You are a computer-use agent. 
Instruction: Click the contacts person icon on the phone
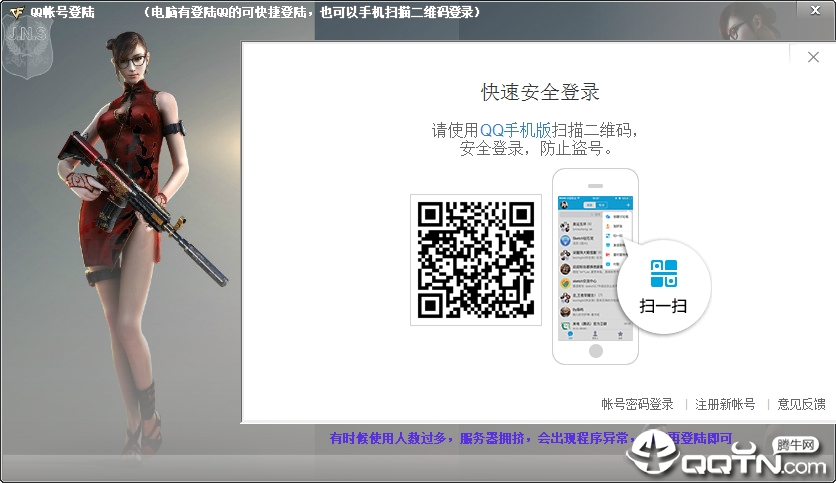pos(595,335)
